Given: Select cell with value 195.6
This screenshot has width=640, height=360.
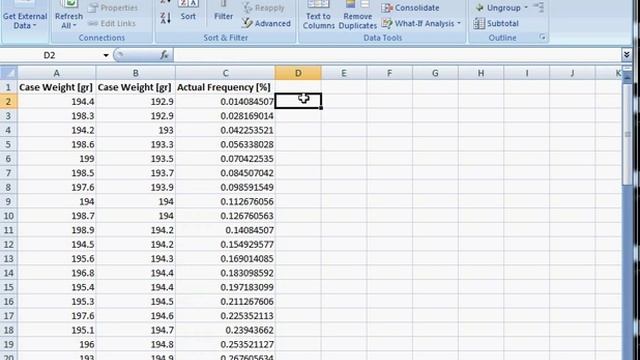Looking at the screenshot, I should 57,259.
